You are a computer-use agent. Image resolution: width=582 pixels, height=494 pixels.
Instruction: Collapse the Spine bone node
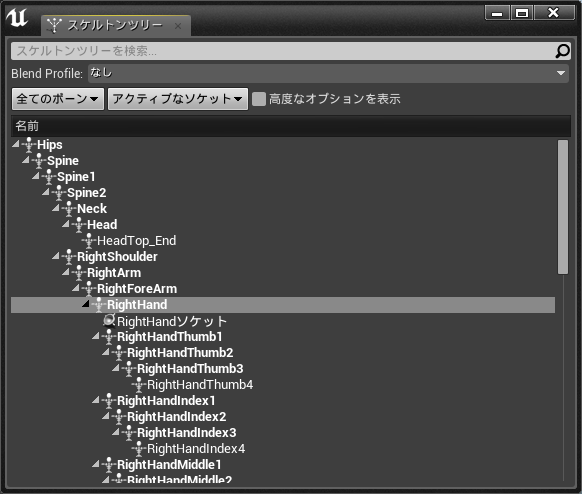[26, 160]
